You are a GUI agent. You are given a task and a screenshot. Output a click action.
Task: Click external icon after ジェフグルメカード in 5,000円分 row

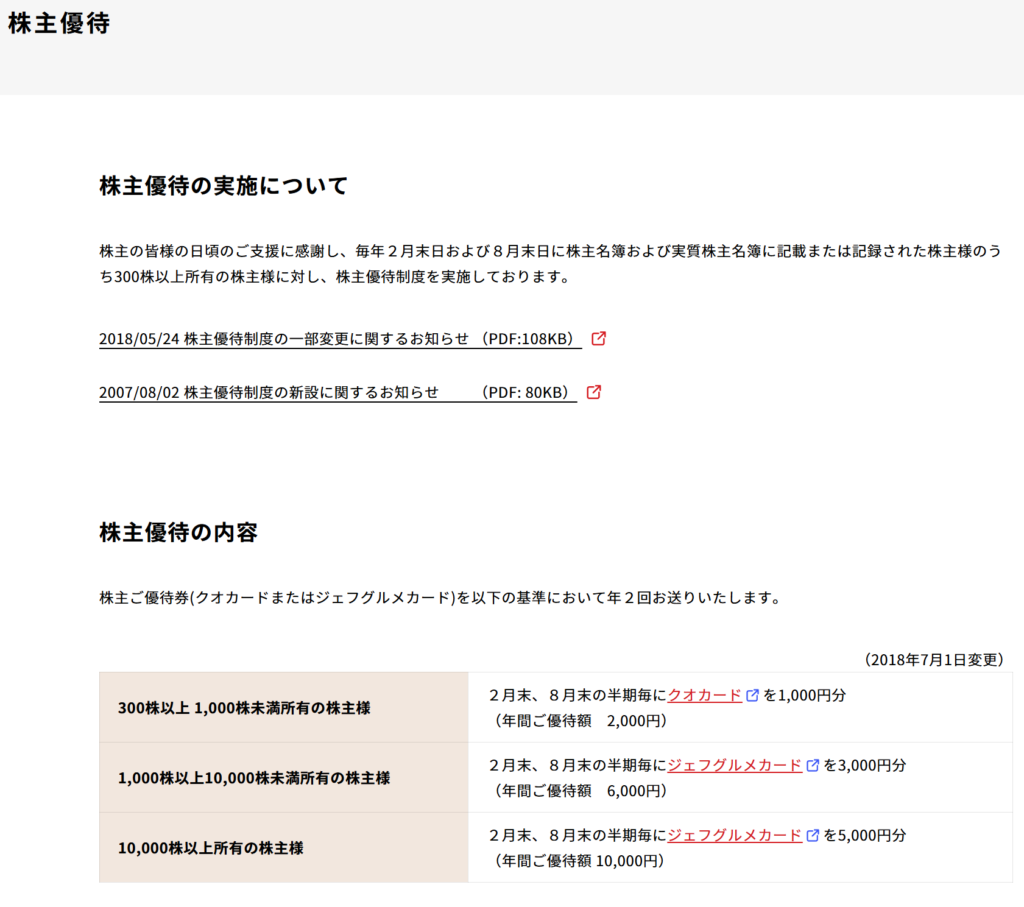(x=813, y=835)
